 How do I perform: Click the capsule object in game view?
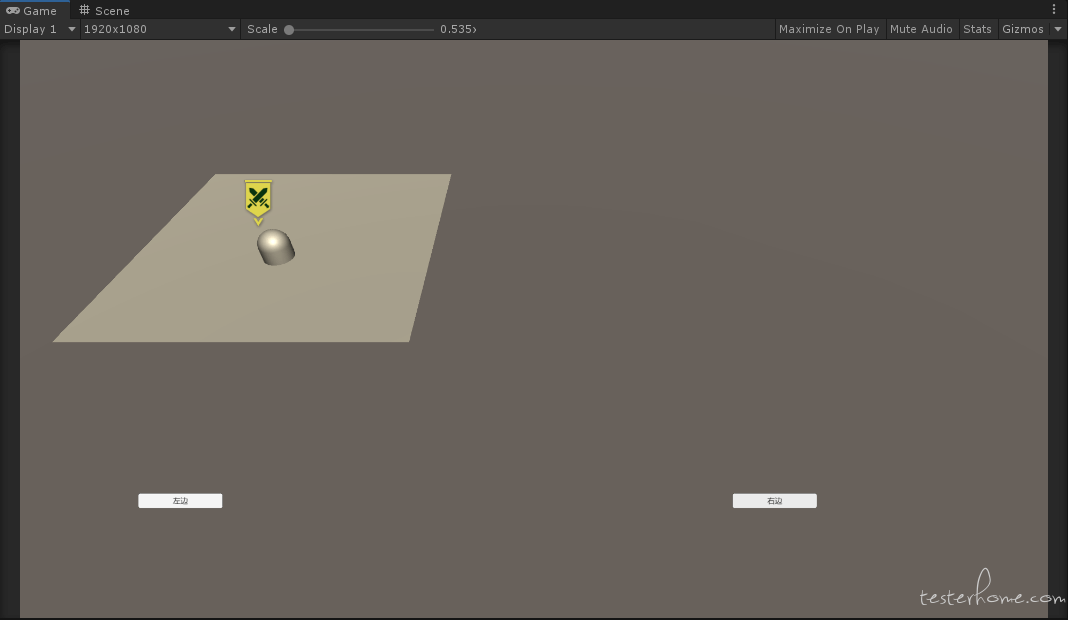tap(276, 247)
